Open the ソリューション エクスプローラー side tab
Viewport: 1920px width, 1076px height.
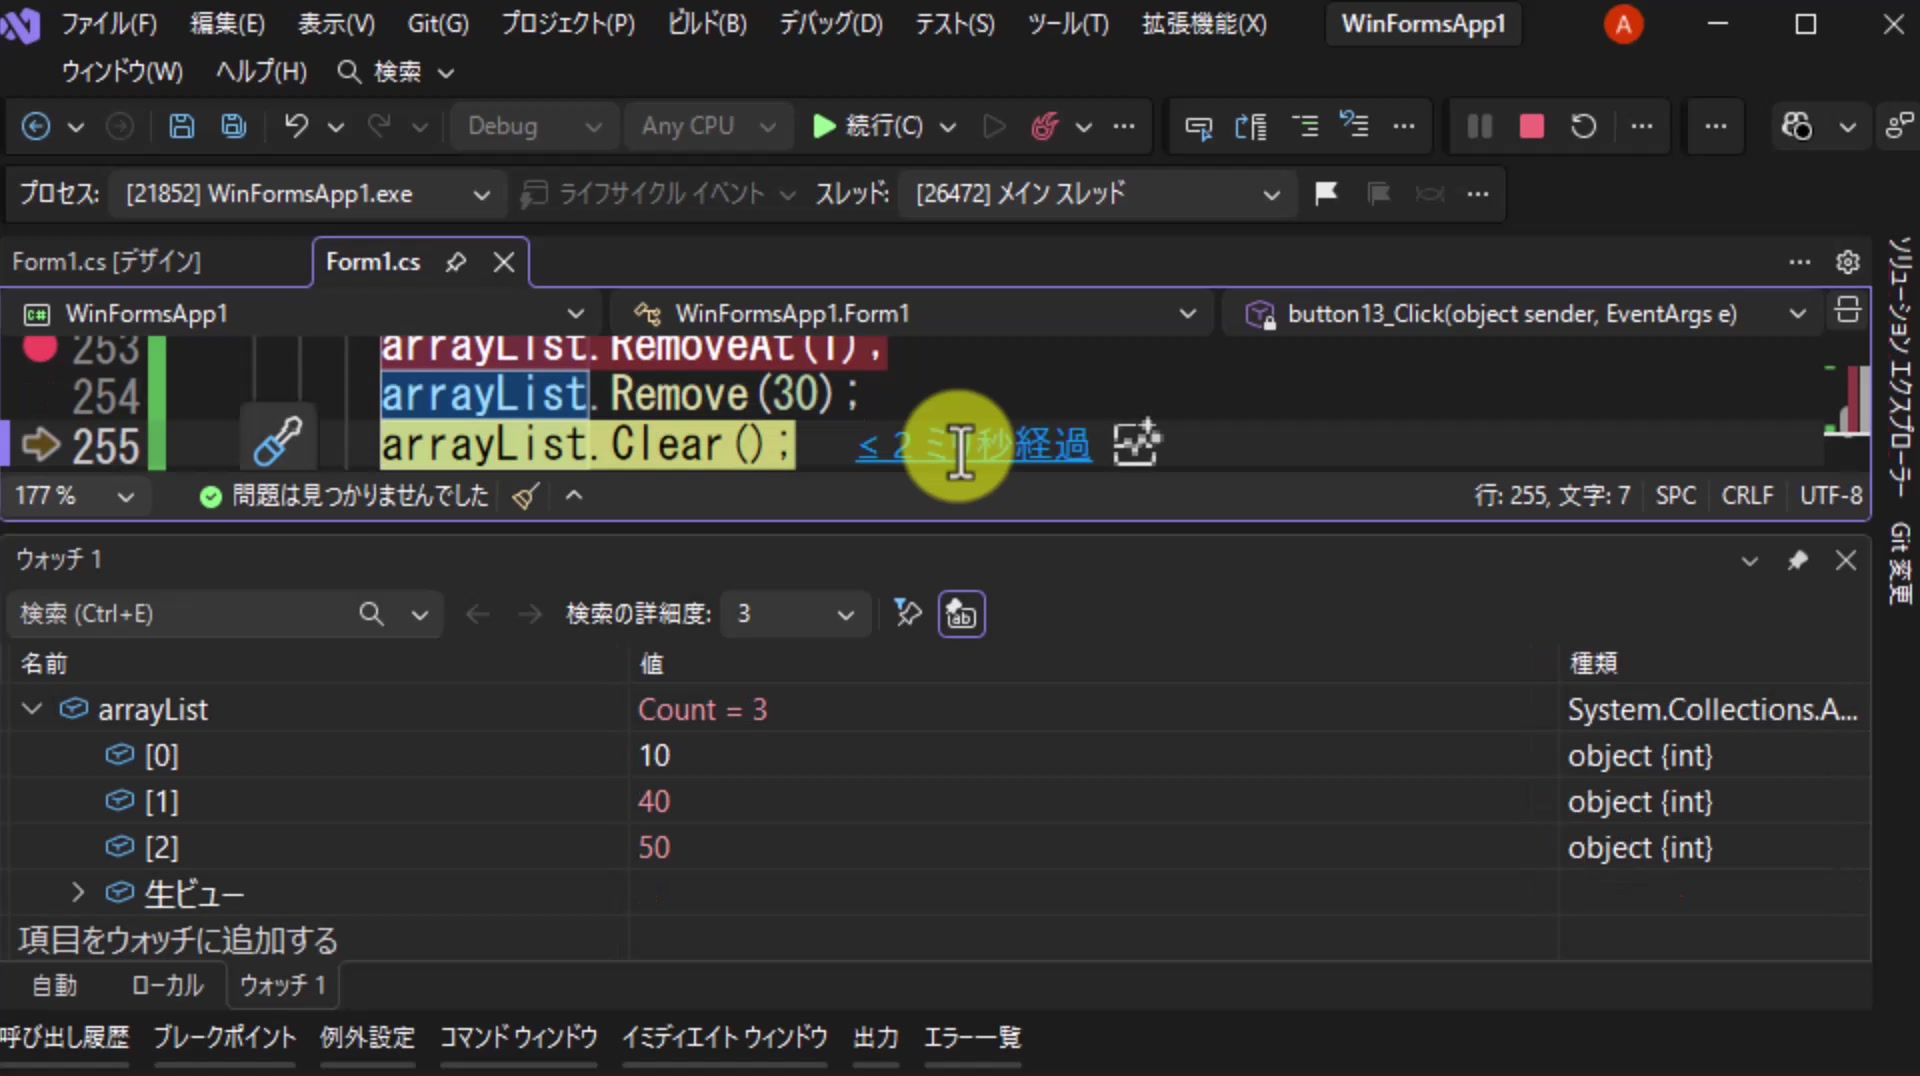click(1900, 366)
